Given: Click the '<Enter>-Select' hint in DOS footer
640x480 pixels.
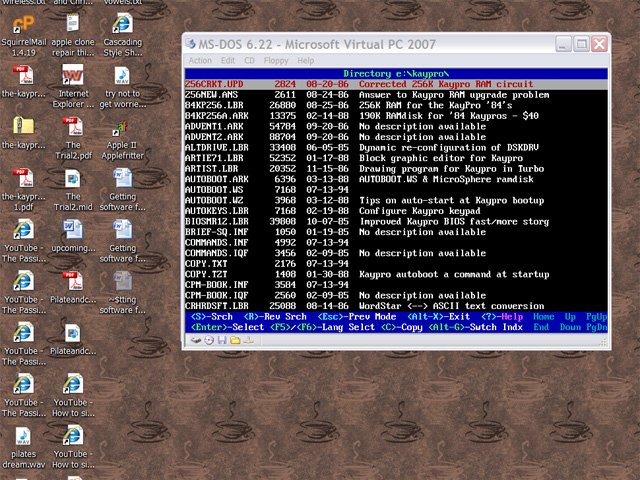Looking at the screenshot, I should (x=227, y=327).
